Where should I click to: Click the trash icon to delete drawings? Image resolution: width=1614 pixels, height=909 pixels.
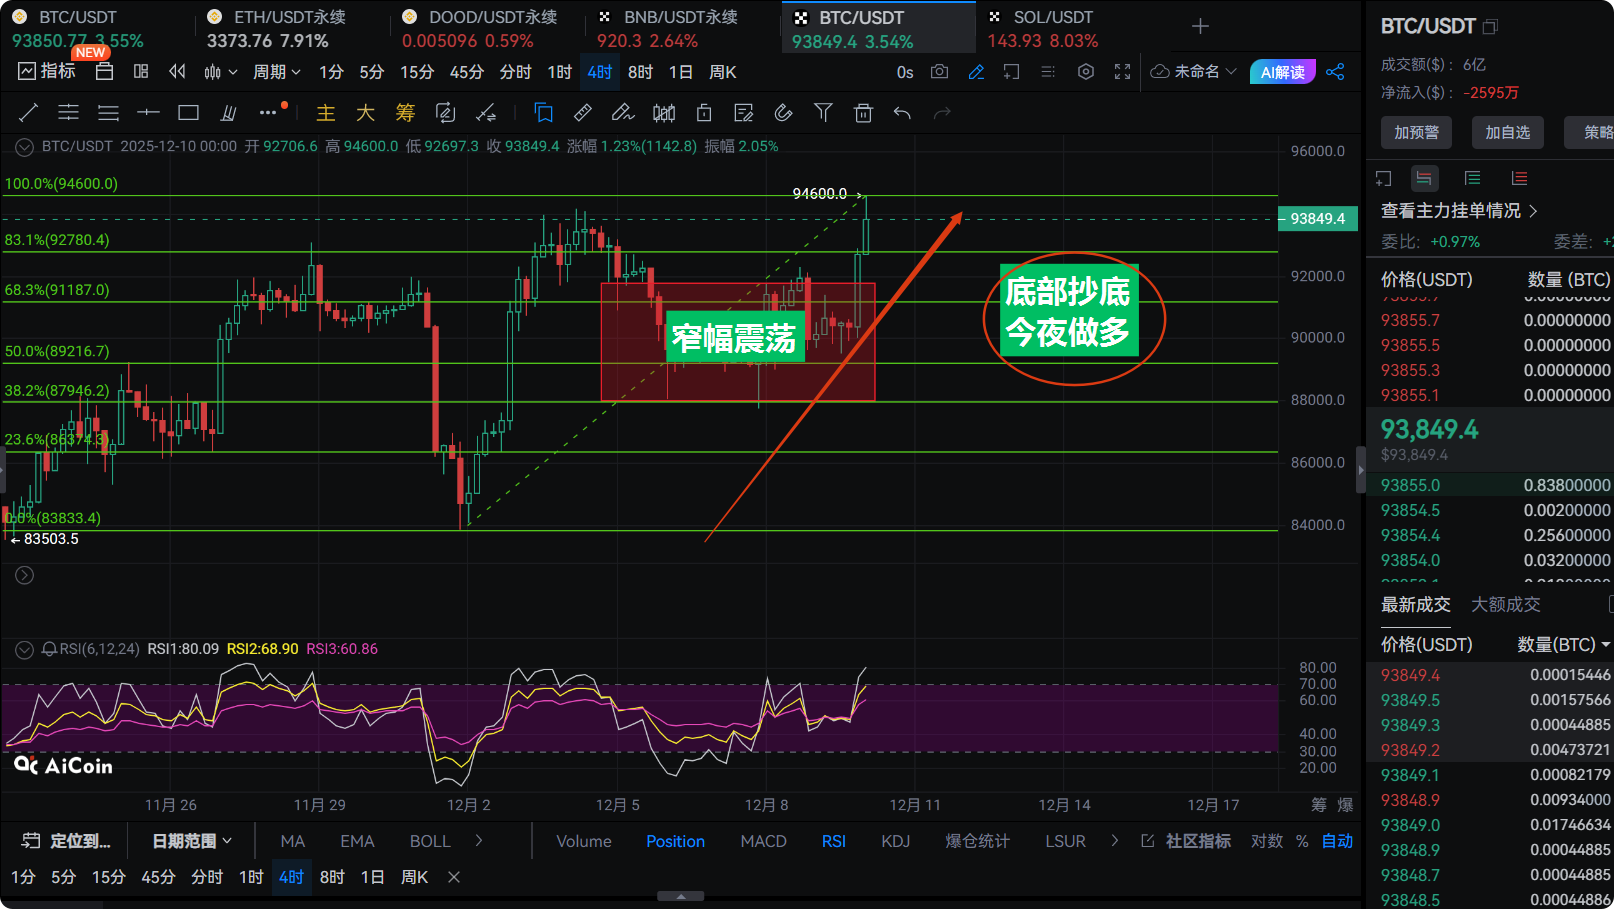(863, 113)
